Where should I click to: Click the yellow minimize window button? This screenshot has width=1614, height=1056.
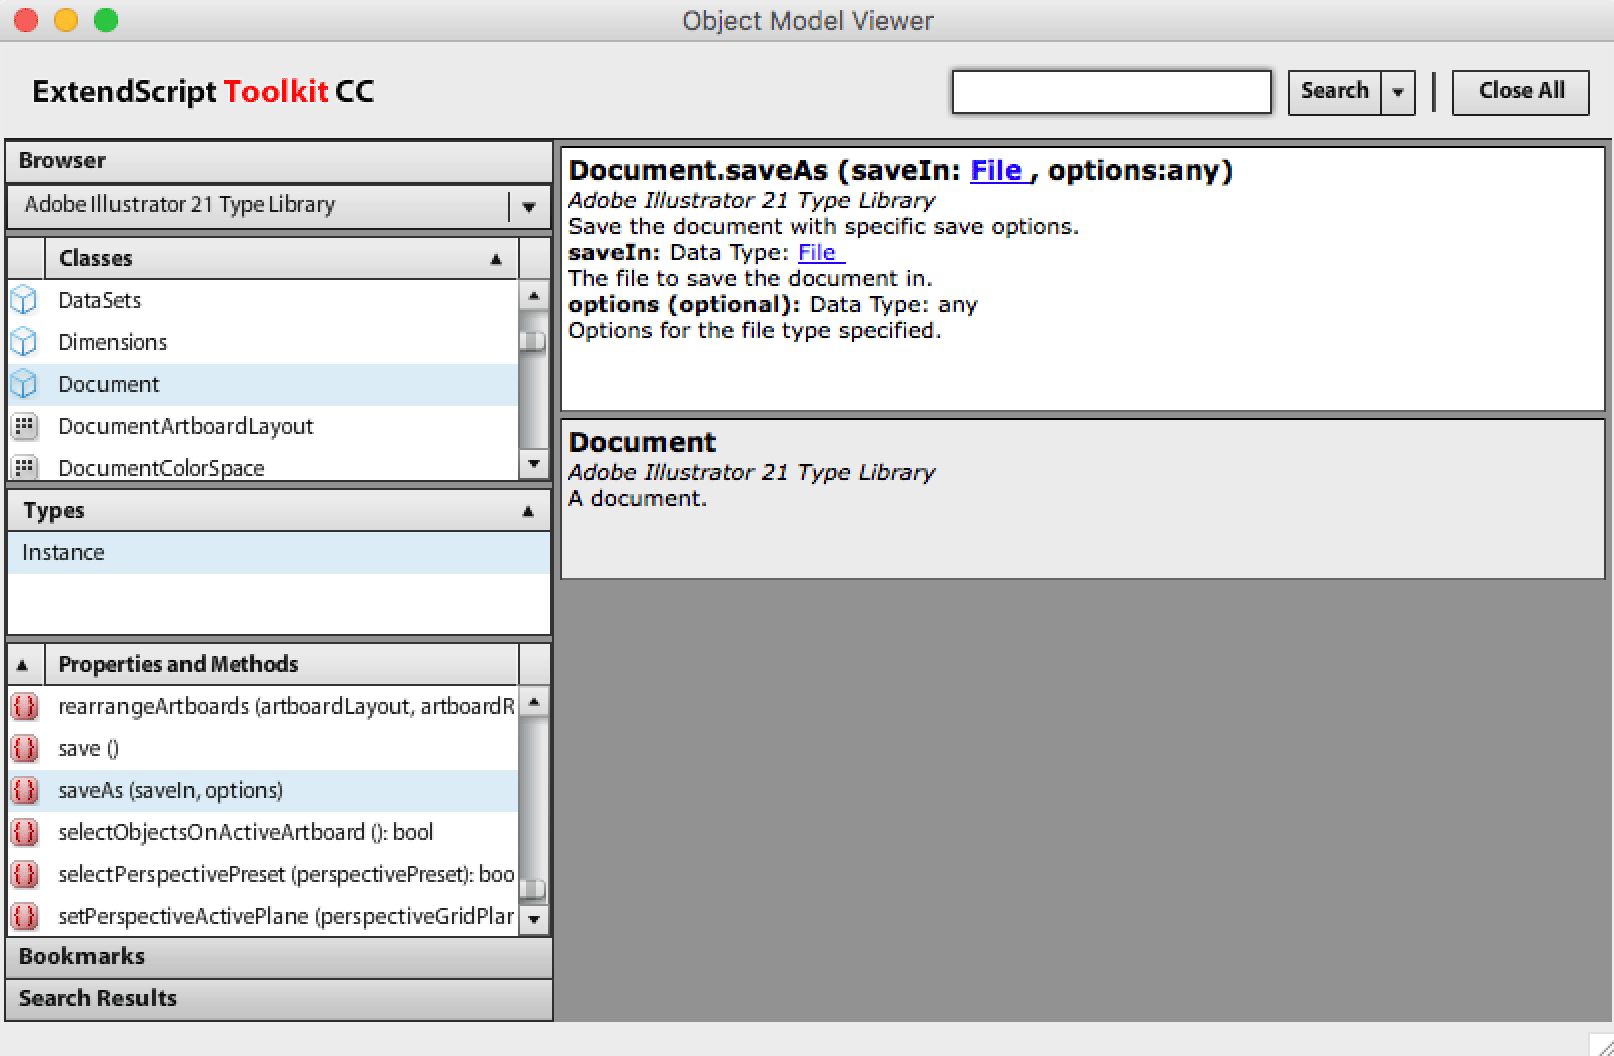tap(66, 20)
